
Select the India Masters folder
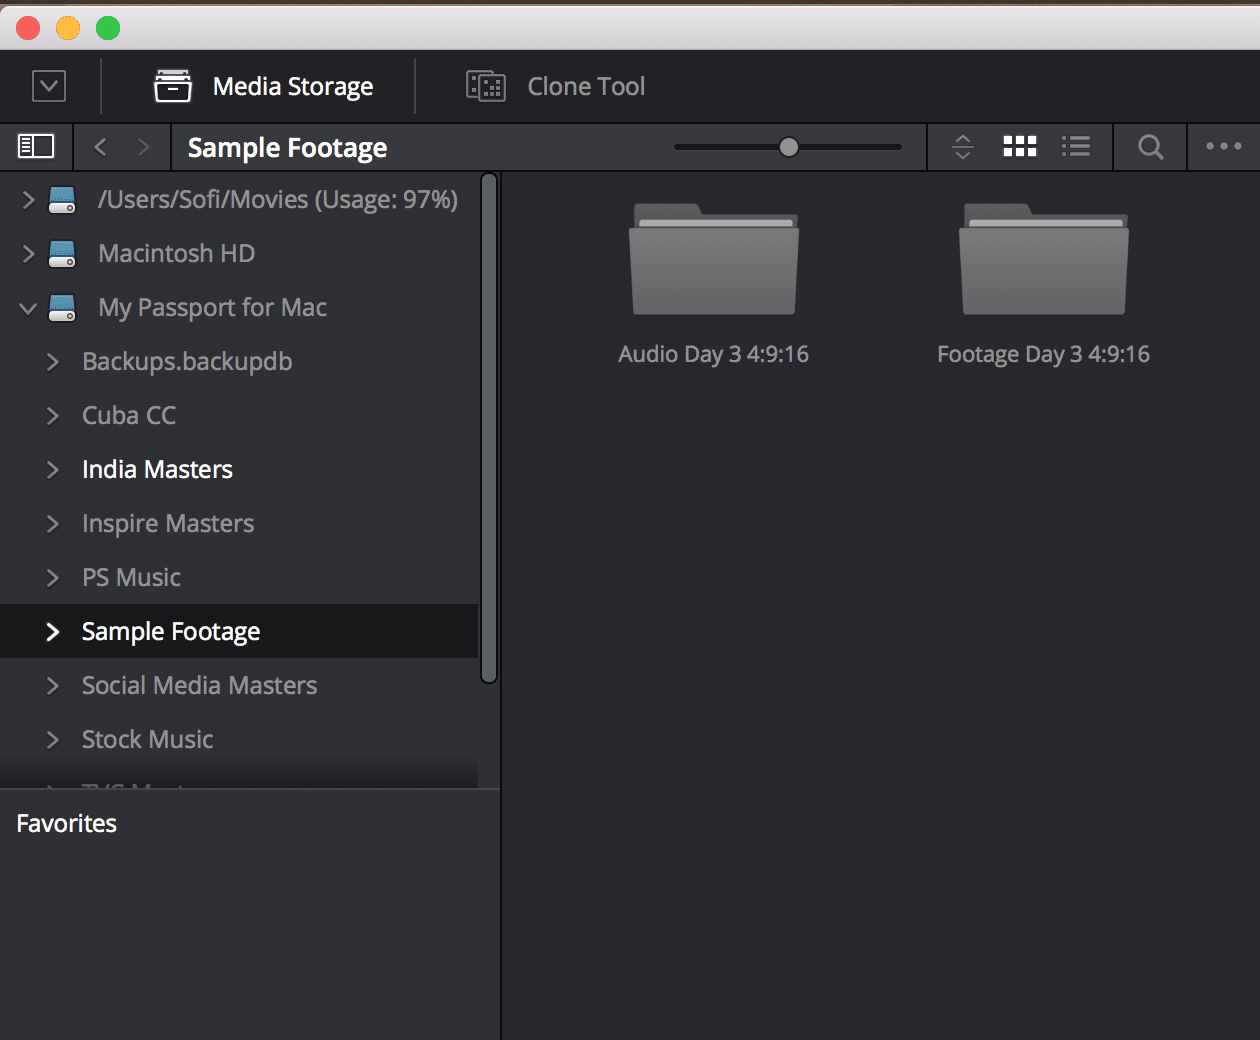click(x=156, y=469)
